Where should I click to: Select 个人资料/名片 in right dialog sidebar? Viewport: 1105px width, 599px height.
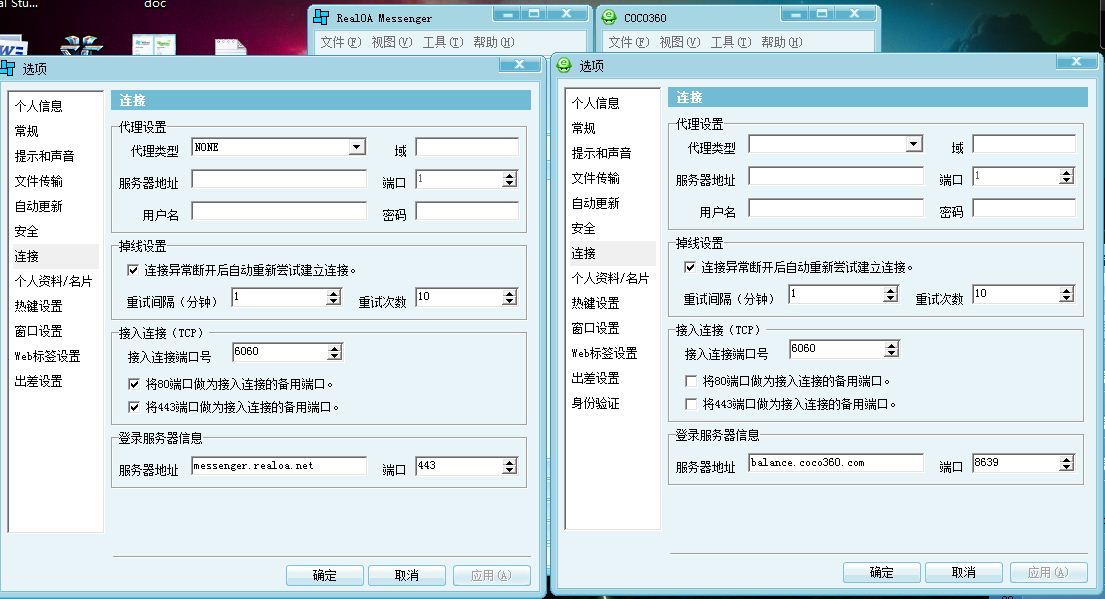pos(610,278)
